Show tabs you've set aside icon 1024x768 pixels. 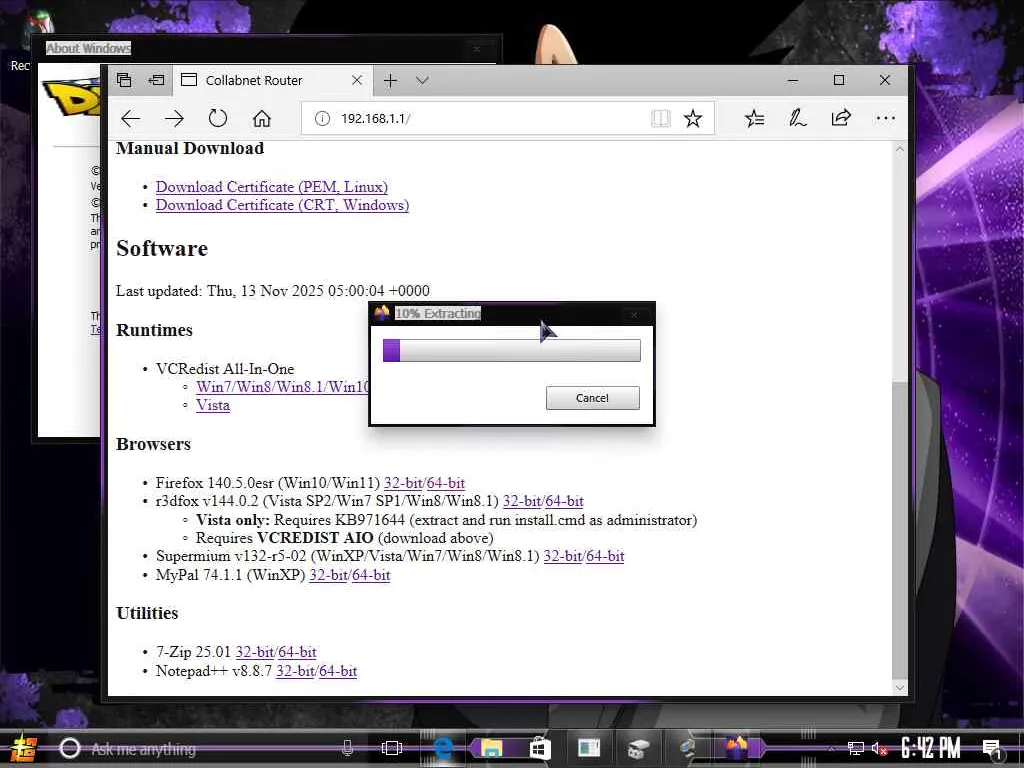[x=124, y=80]
